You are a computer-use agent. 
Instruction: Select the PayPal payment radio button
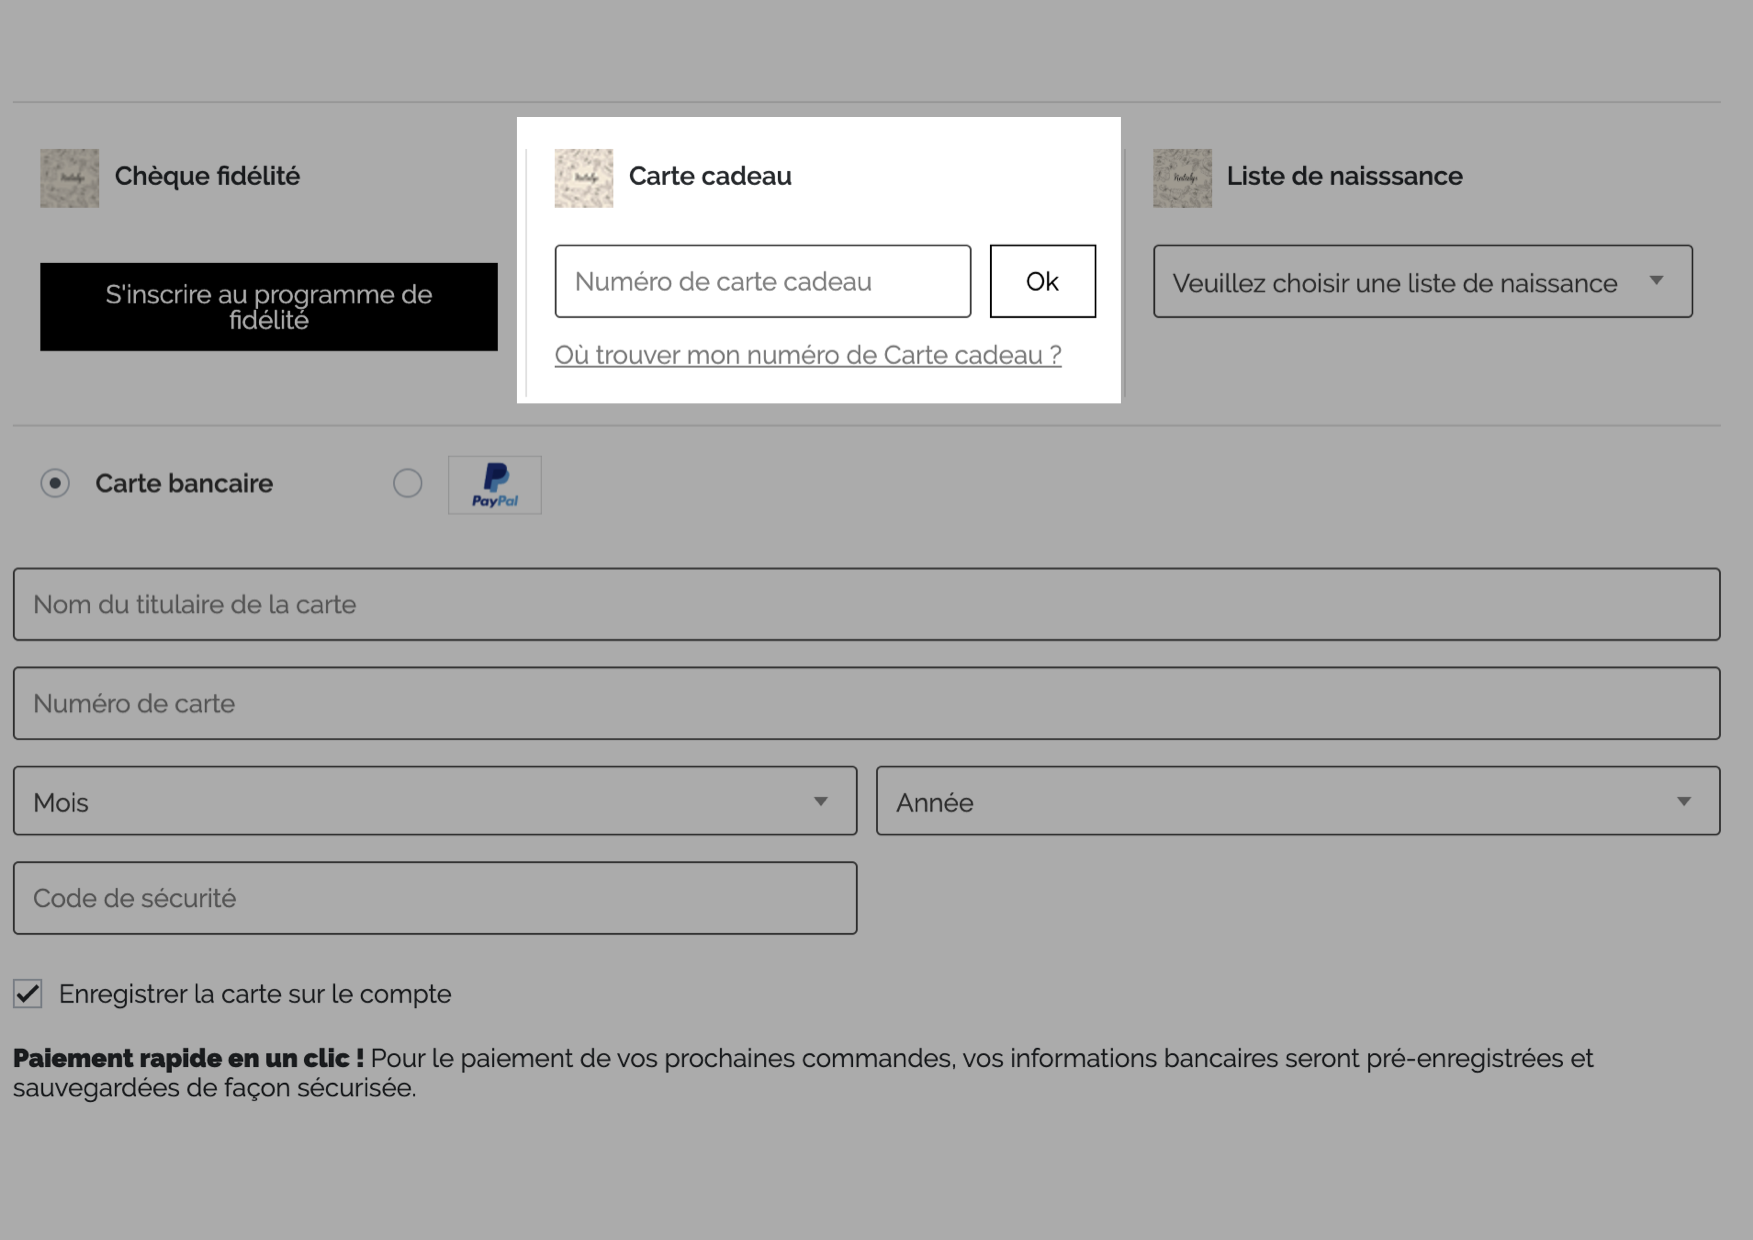click(407, 484)
